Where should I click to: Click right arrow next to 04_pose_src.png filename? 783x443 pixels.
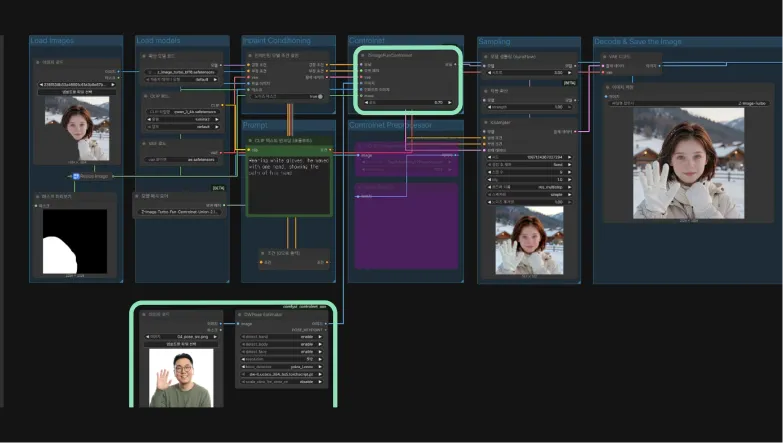pos(215,337)
